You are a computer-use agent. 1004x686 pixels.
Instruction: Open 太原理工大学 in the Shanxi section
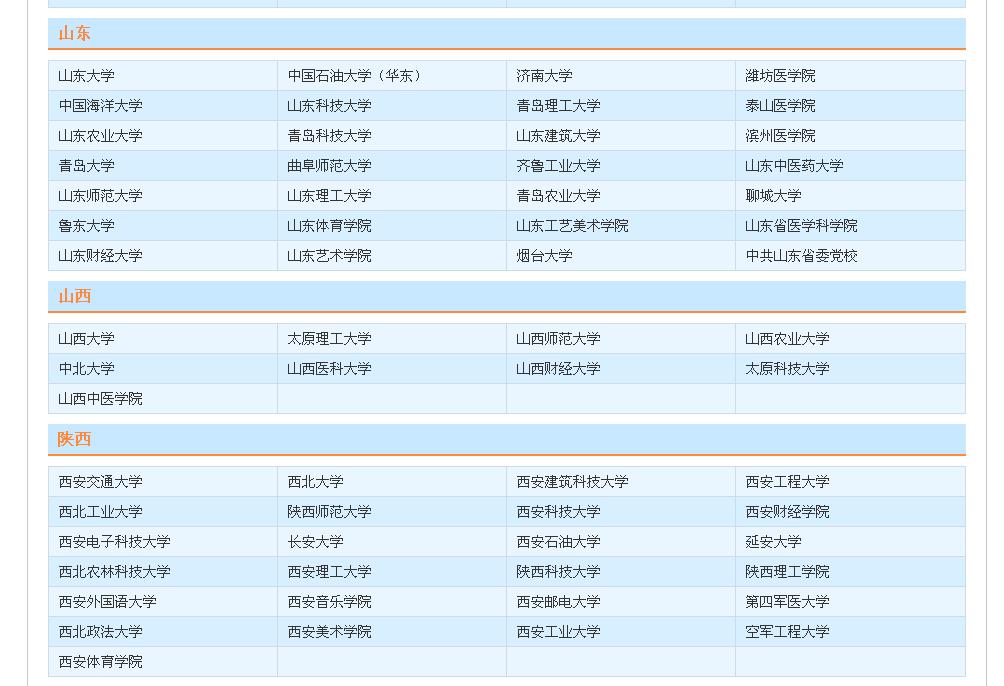click(329, 339)
